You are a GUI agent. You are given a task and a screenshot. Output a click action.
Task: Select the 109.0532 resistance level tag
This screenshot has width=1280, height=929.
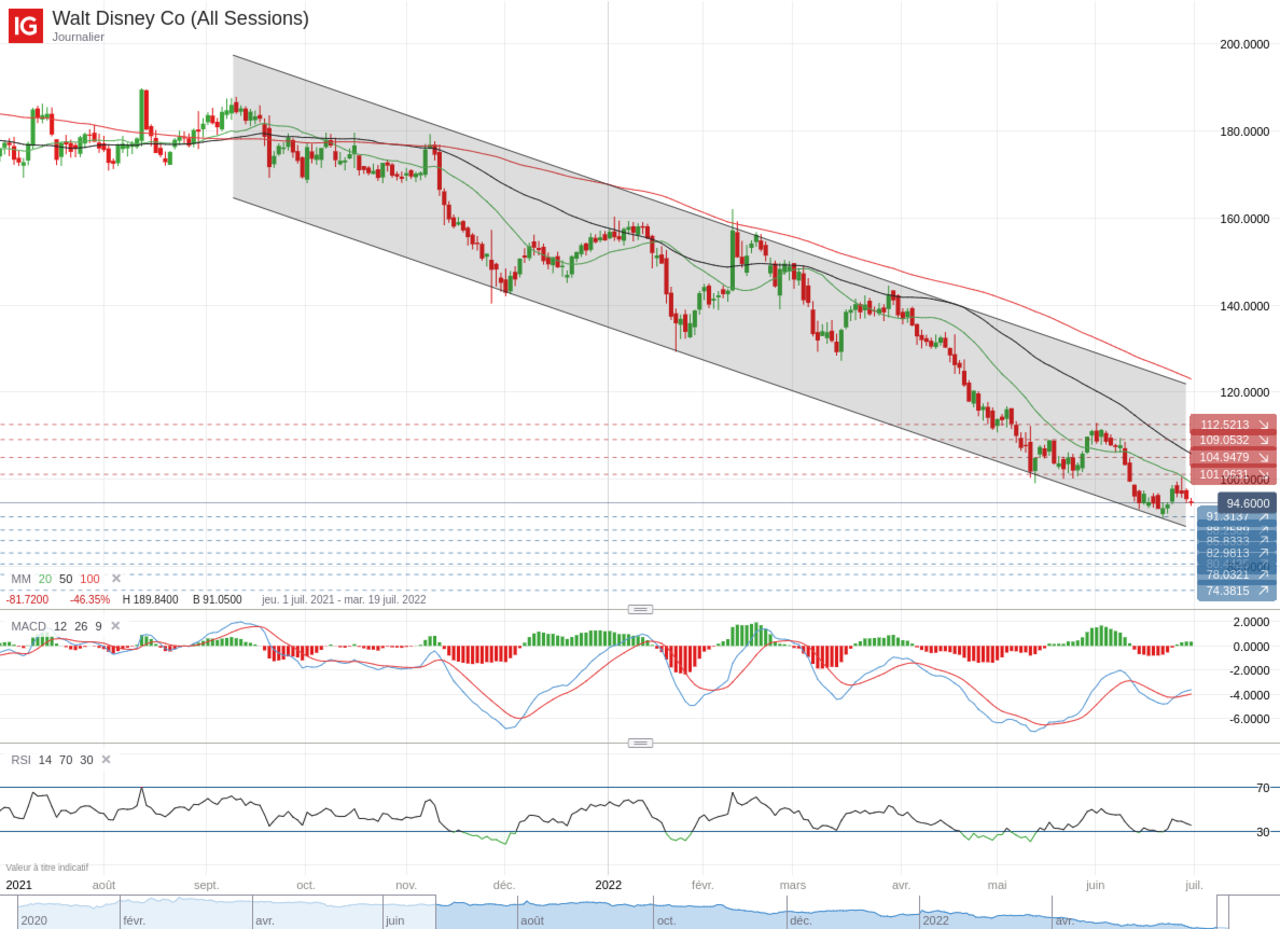pyautogui.click(x=1233, y=440)
